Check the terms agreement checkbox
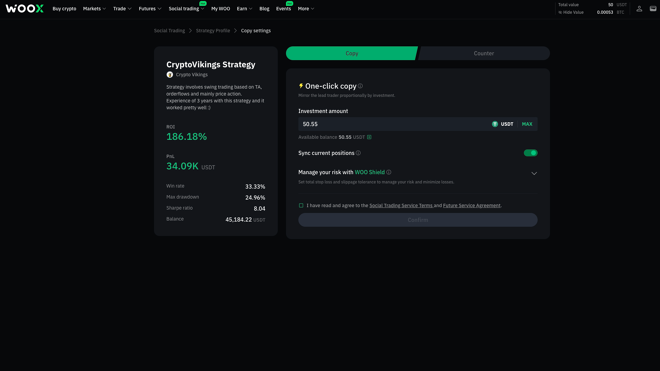This screenshot has height=371, width=660. (x=301, y=206)
